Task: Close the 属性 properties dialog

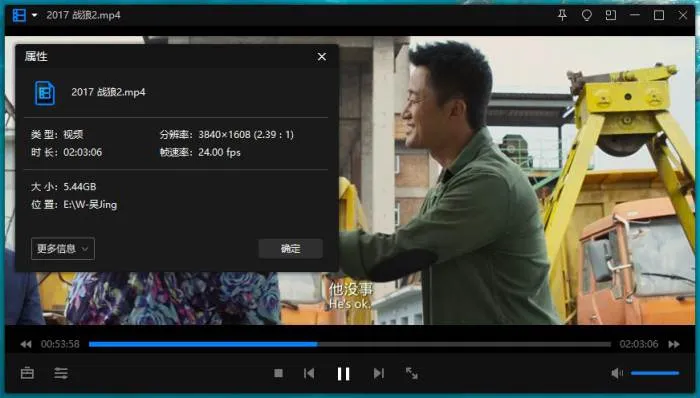Action: click(x=322, y=57)
